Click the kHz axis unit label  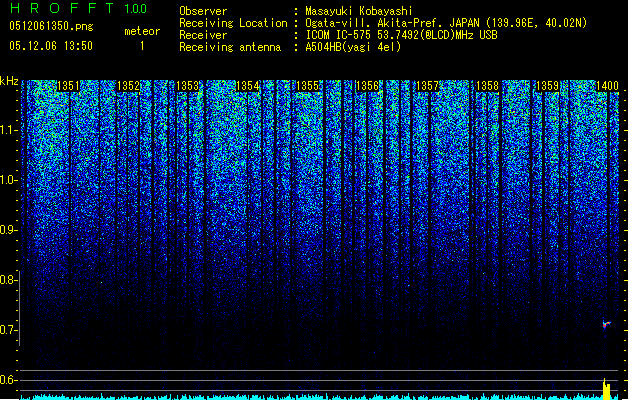9,81
